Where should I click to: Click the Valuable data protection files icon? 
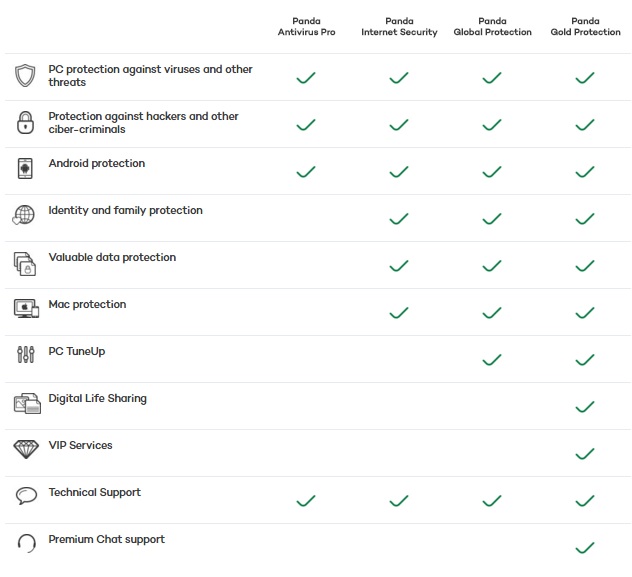pyautogui.click(x=25, y=263)
